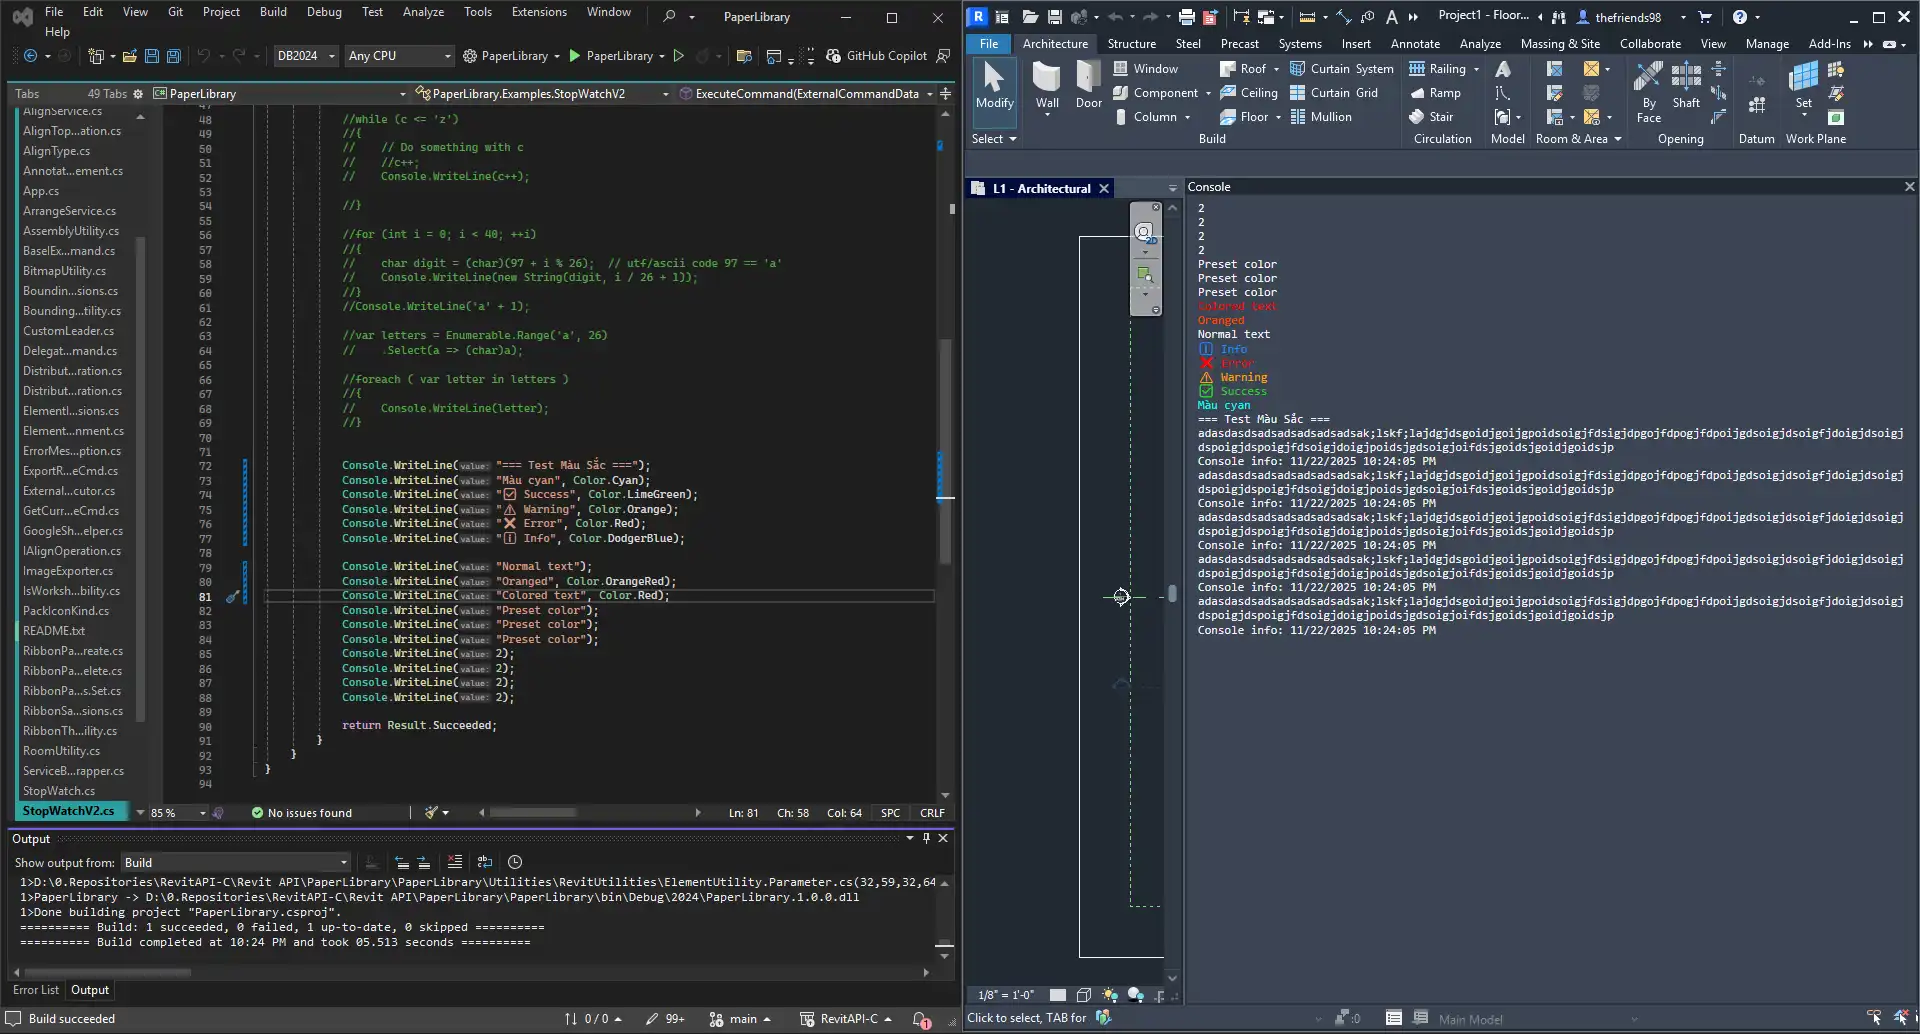The width and height of the screenshot is (1920, 1034).
Task: Select the Stair tool
Action: [1431, 117]
